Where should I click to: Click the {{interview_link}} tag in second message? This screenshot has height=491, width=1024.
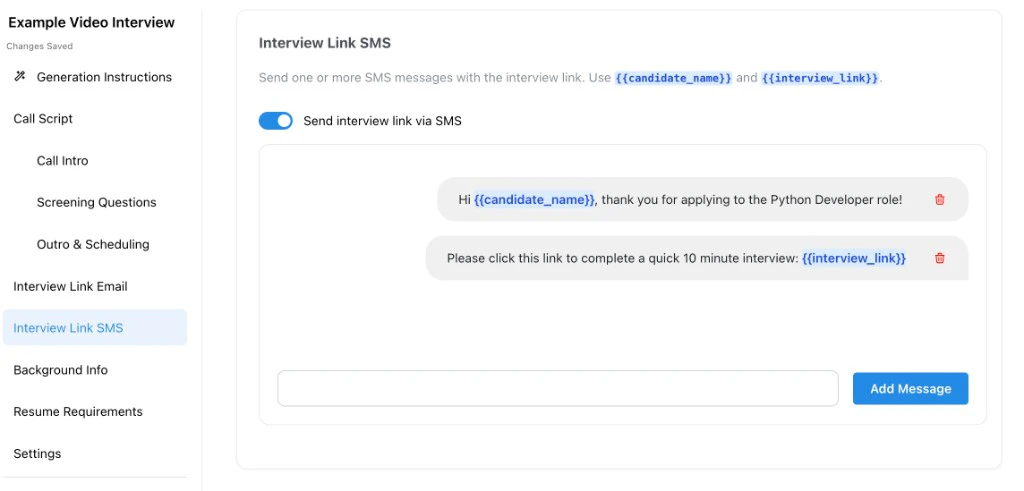tap(854, 259)
